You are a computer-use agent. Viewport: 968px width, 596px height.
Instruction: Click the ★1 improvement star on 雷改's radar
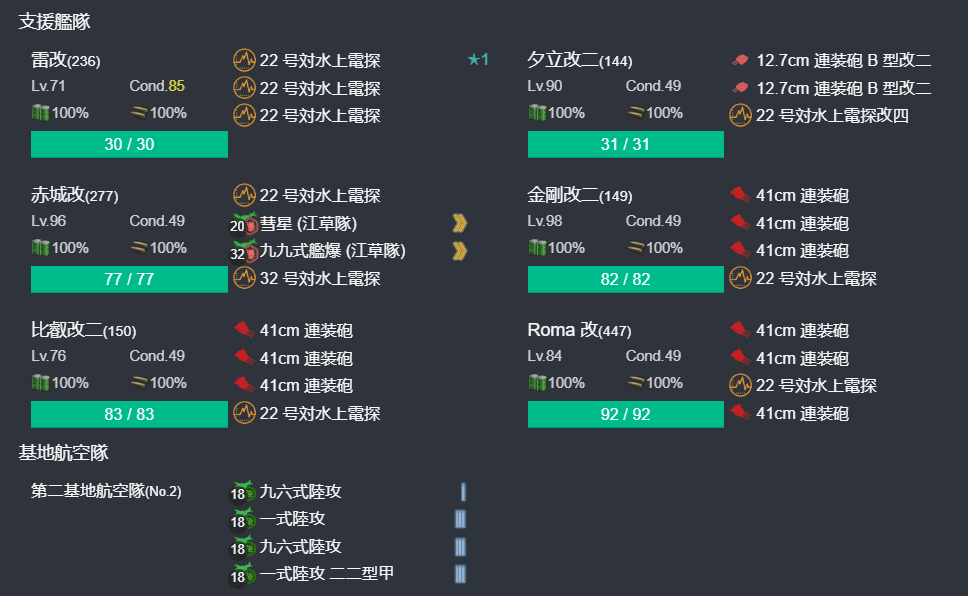click(478, 60)
